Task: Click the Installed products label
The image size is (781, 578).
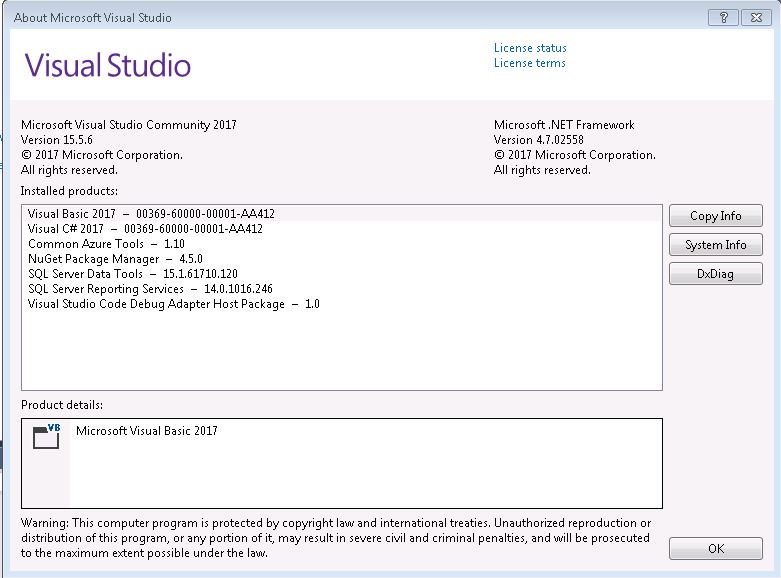Action: [69, 191]
